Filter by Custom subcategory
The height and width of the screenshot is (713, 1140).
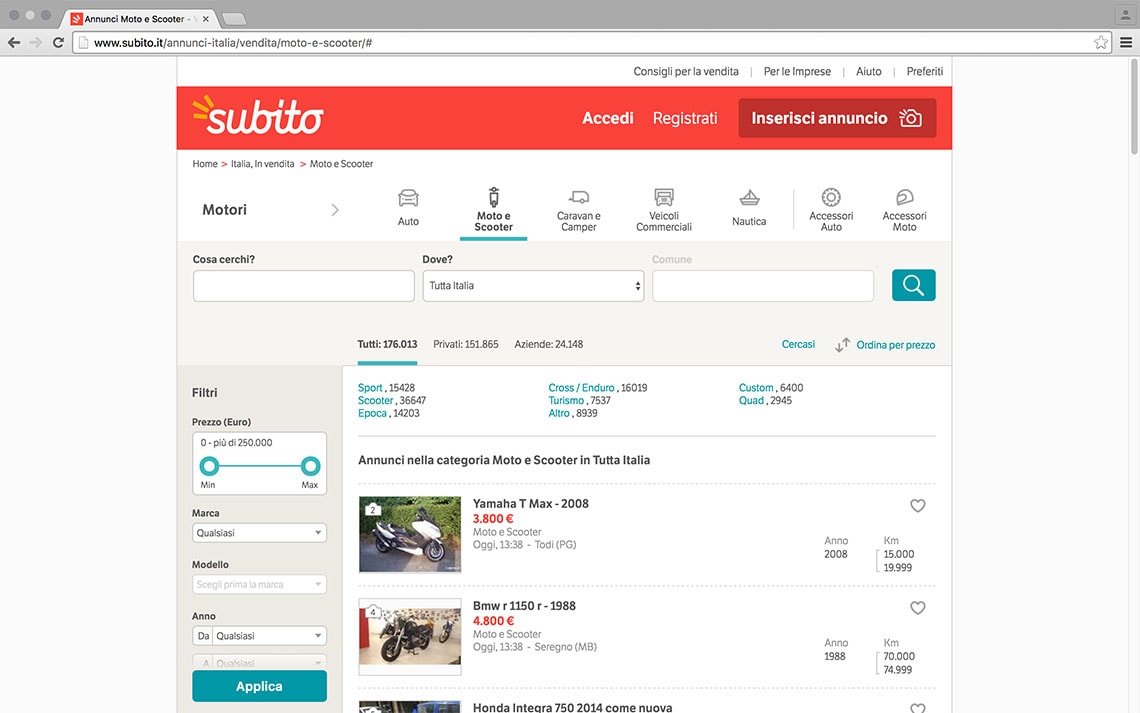click(x=756, y=388)
